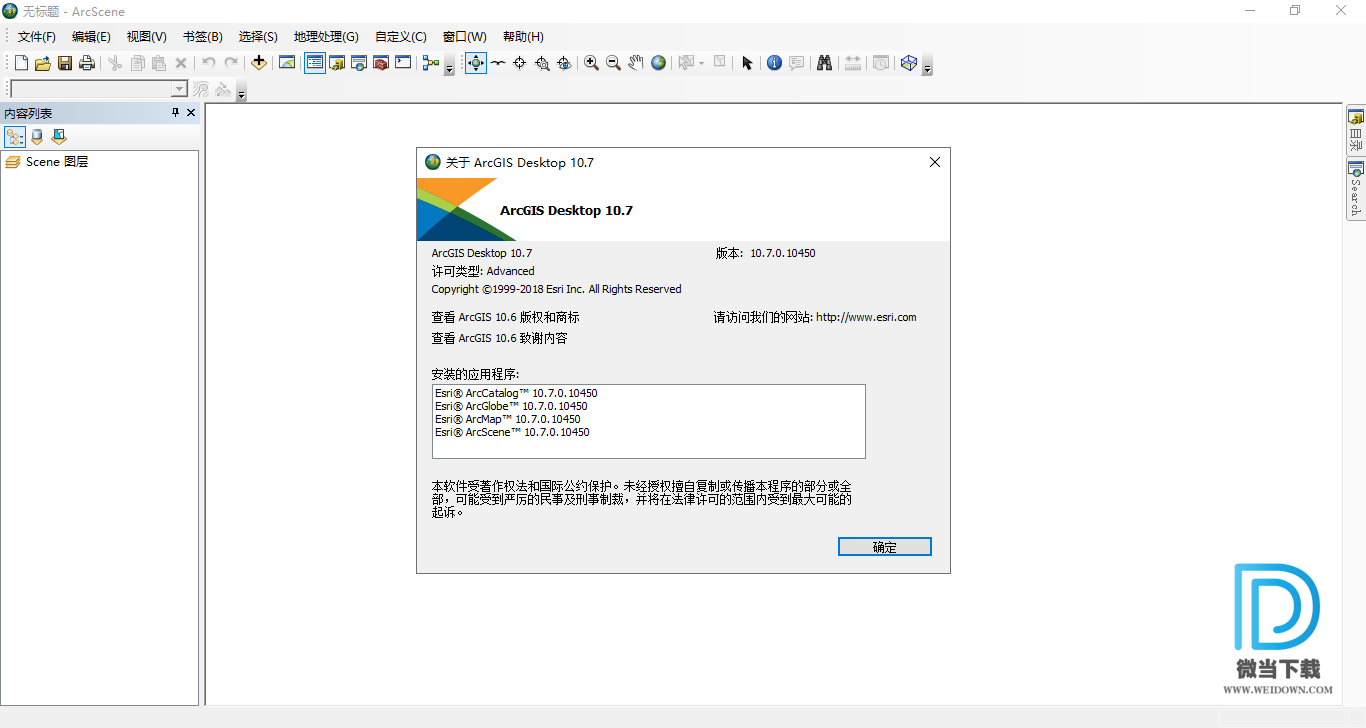
Task: Open the 选择(S) menu
Action: pos(258,37)
